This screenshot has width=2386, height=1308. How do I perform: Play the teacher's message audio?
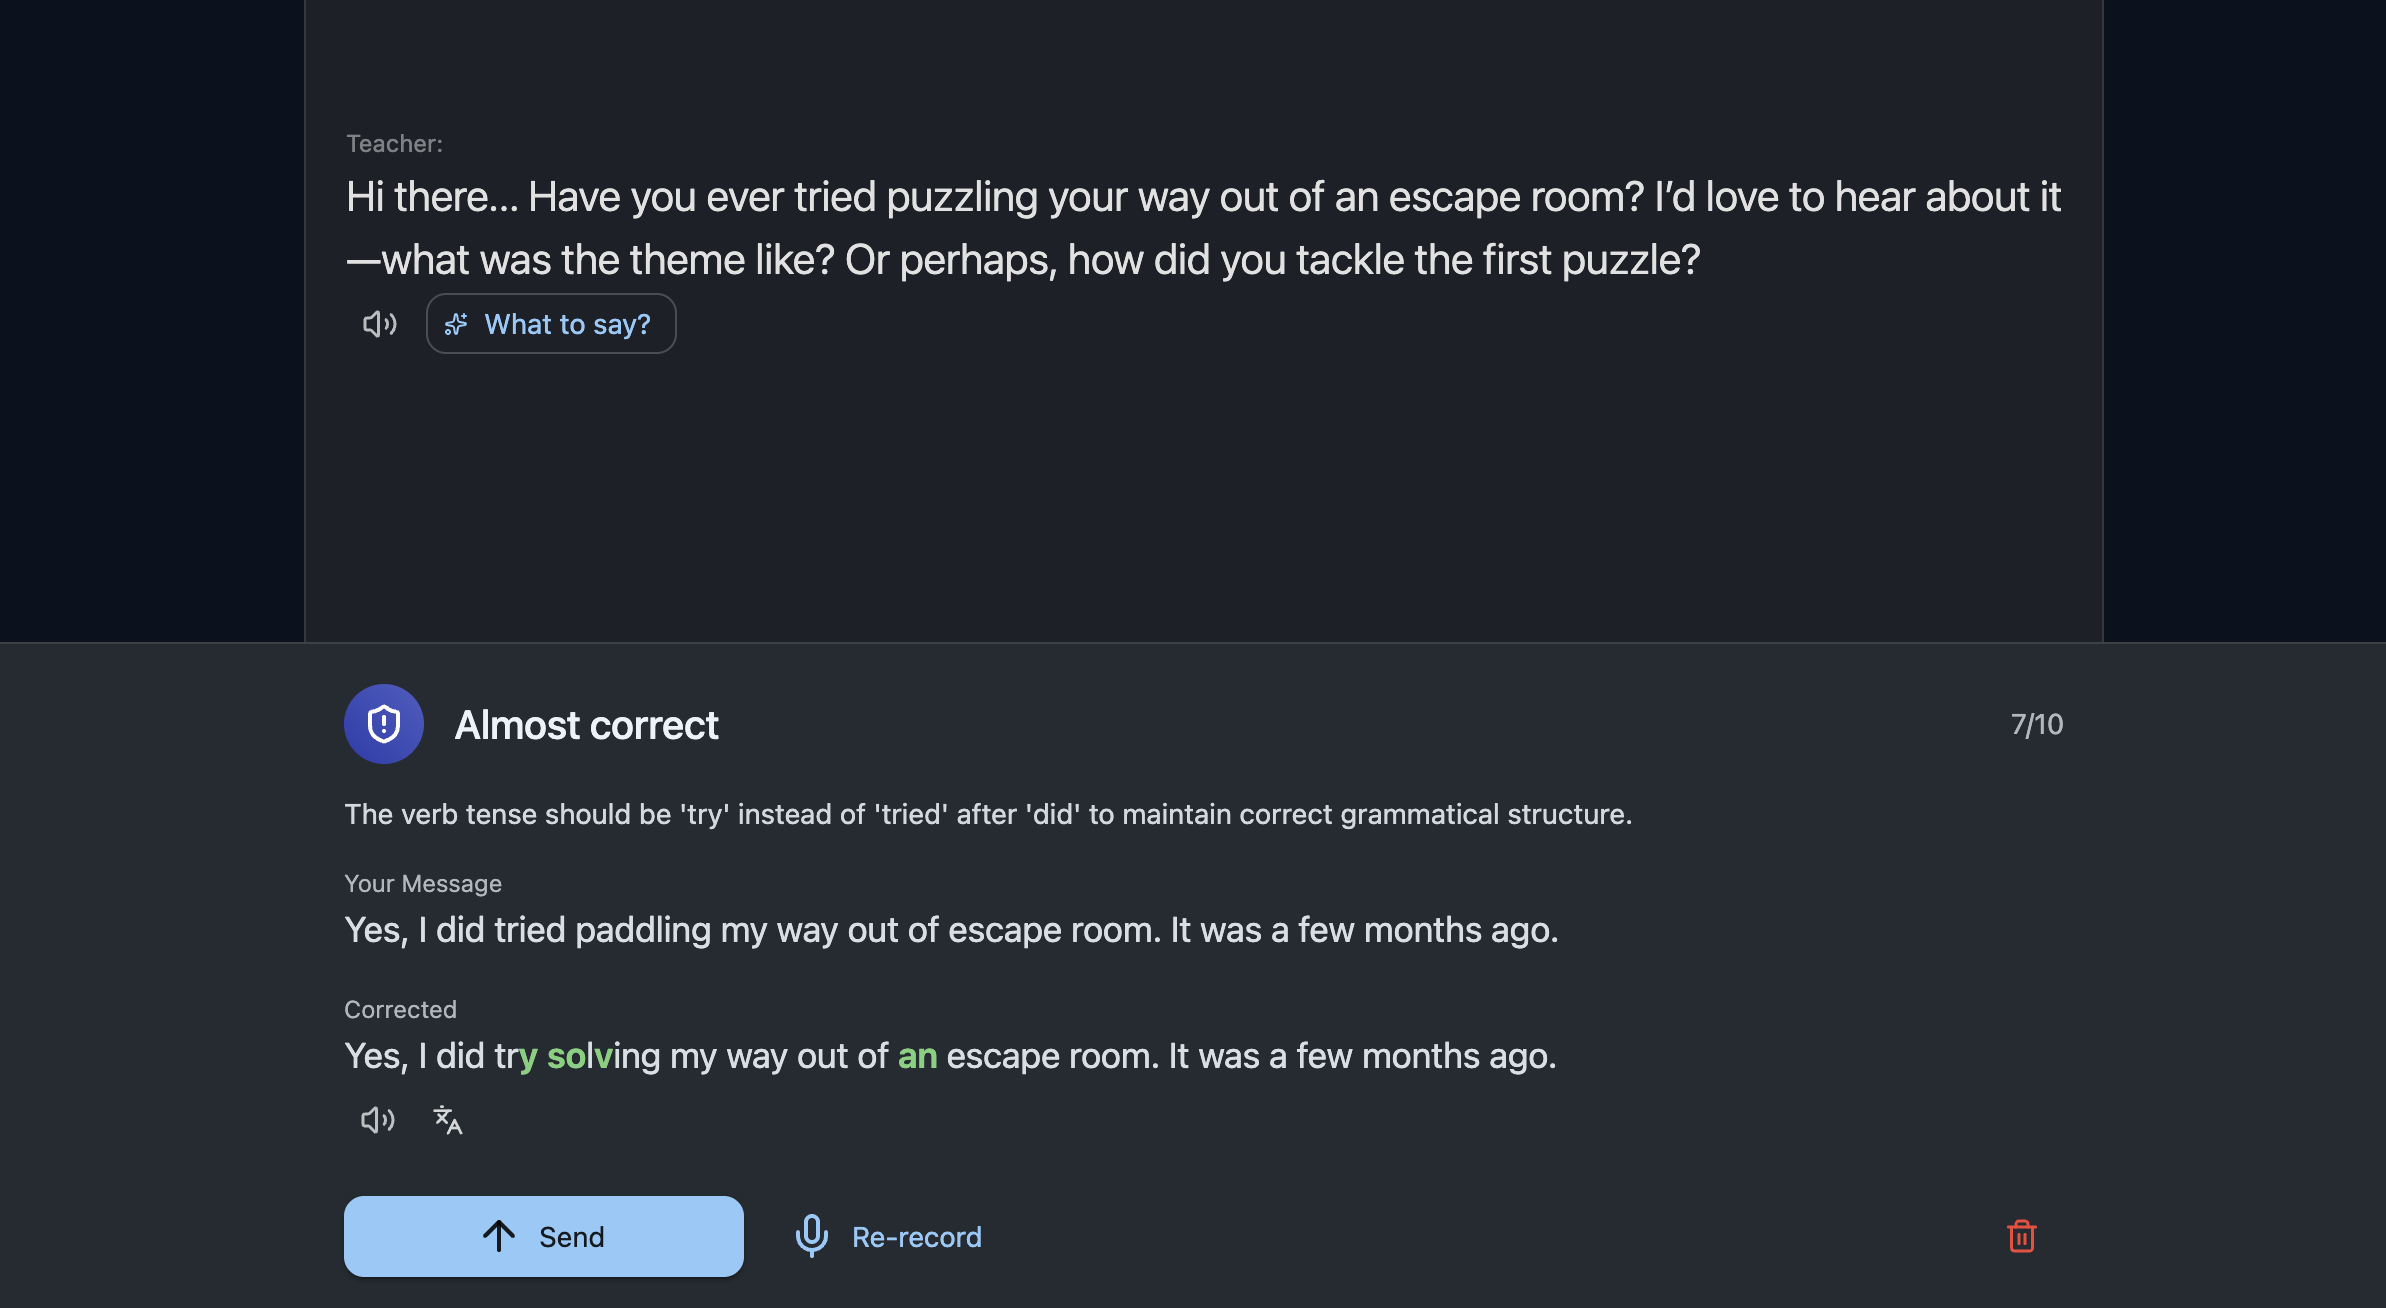coord(379,324)
